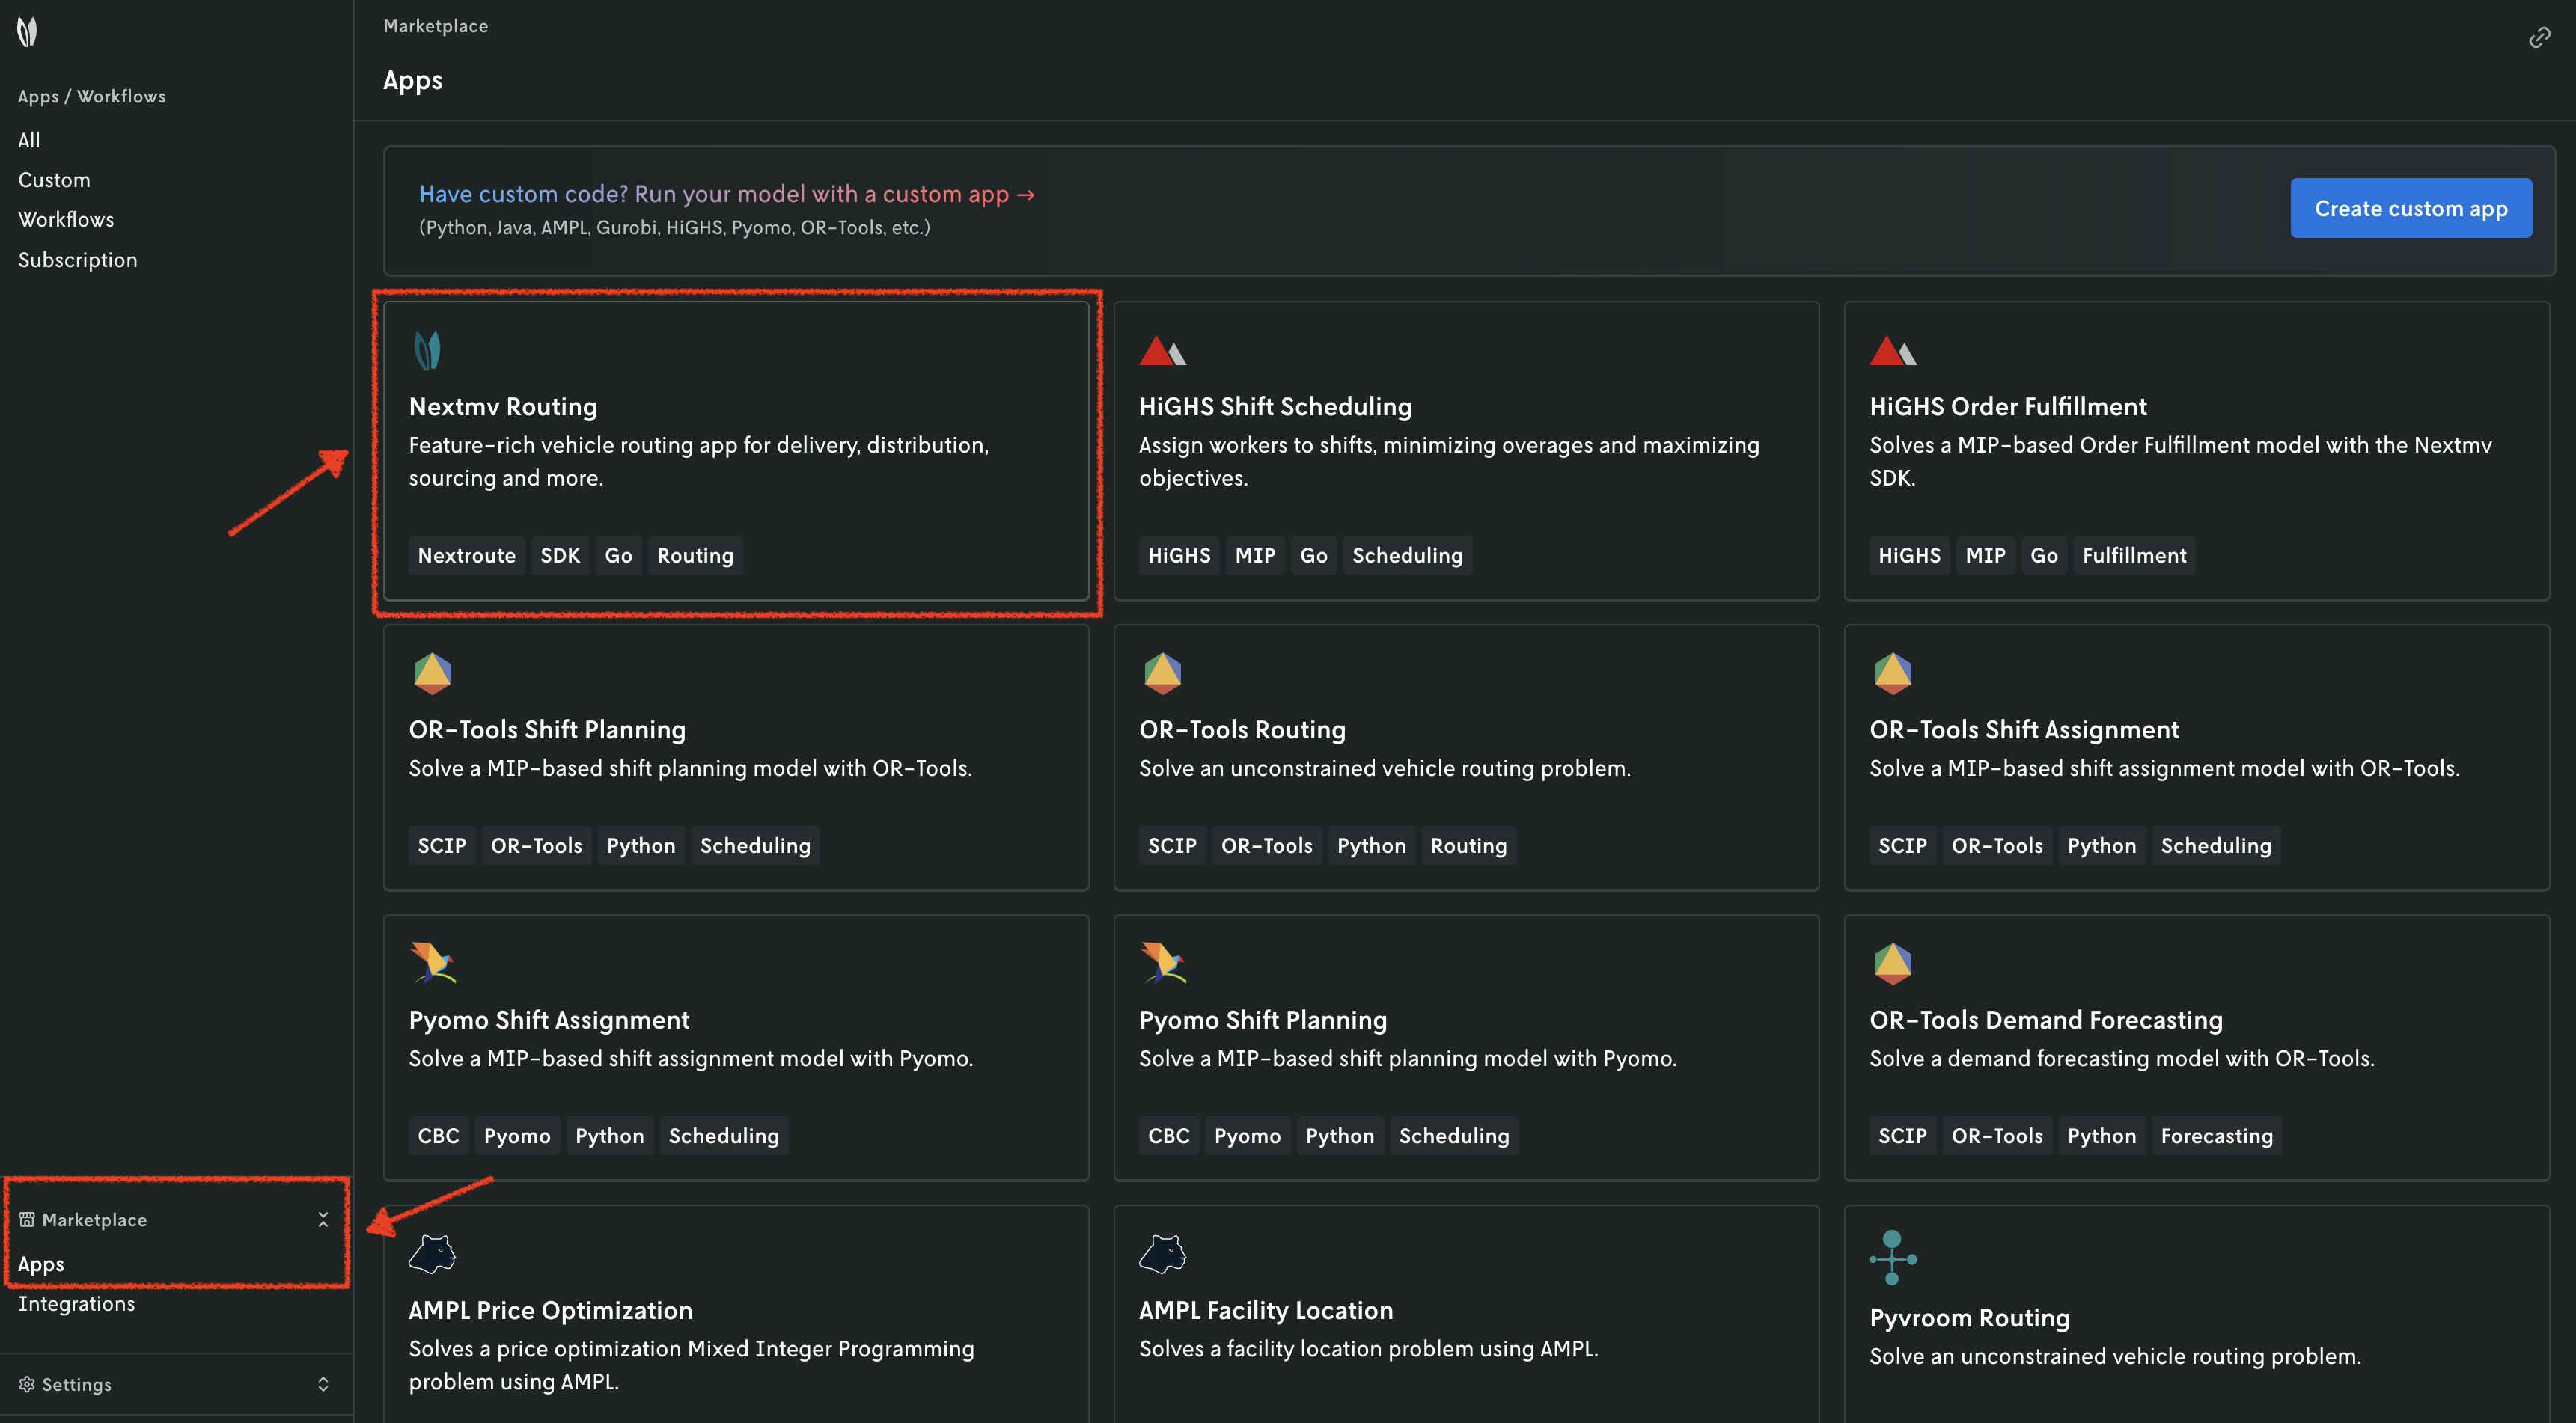Click the OR-Tools Shift Assignment logo icon
The image size is (2576, 1423).
[x=1893, y=673]
